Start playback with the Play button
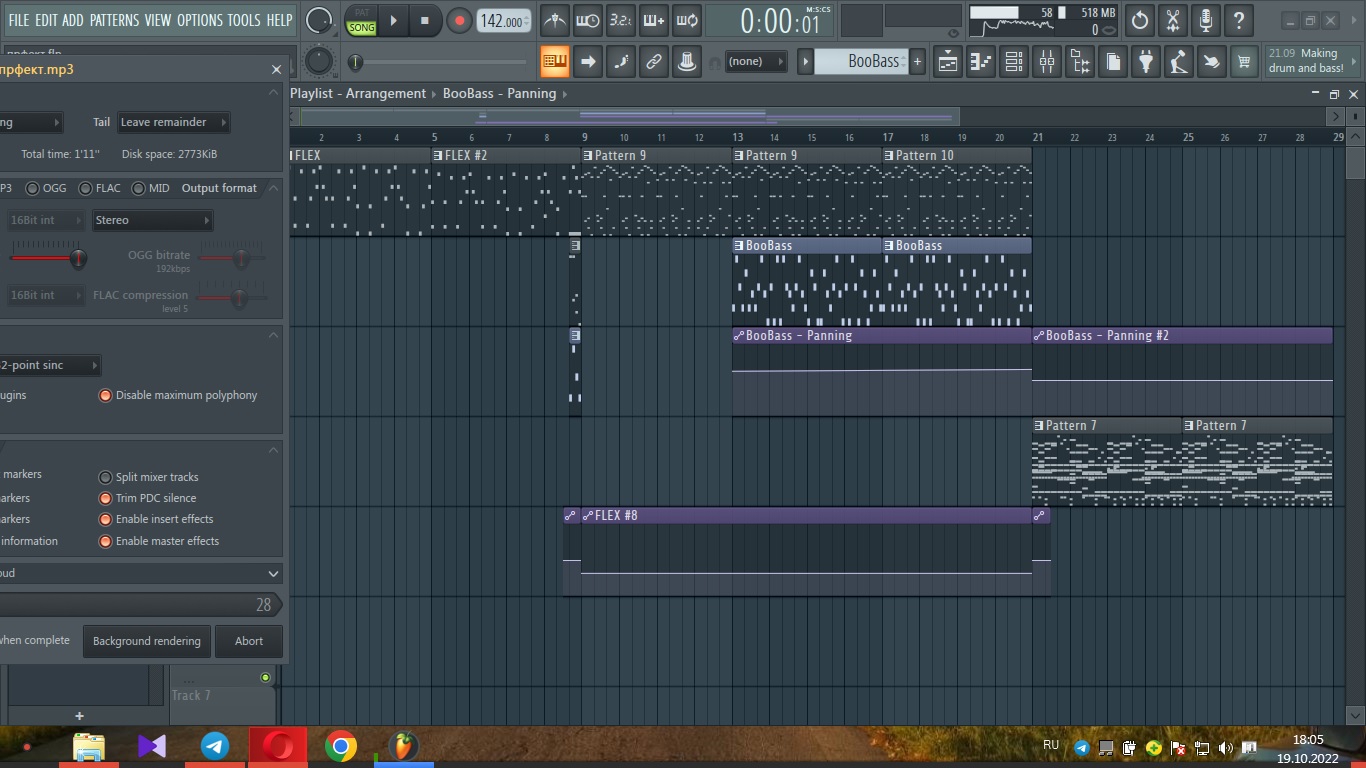1366x768 pixels. point(393,20)
